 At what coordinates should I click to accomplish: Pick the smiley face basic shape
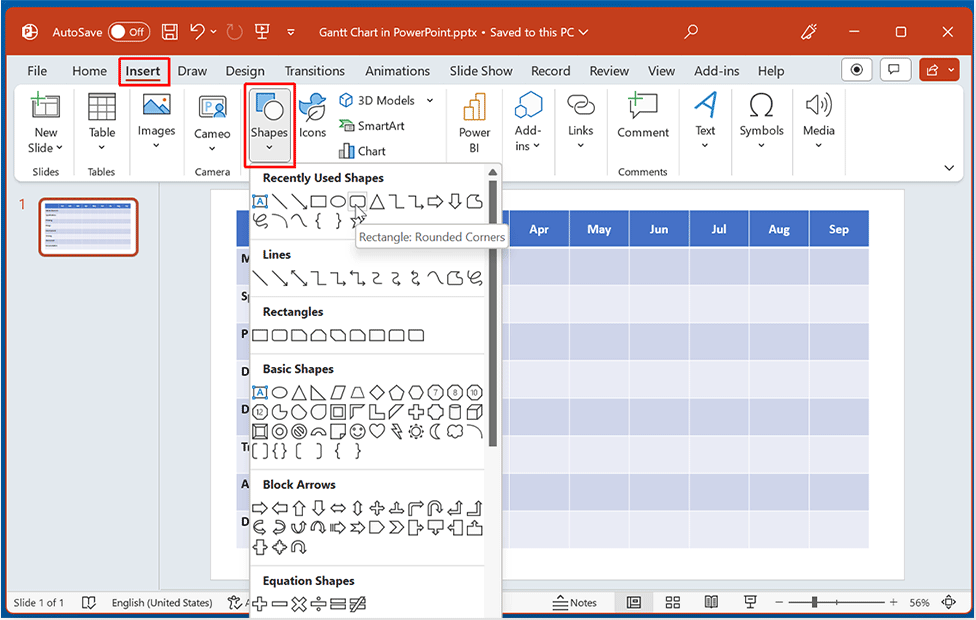(357, 431)
